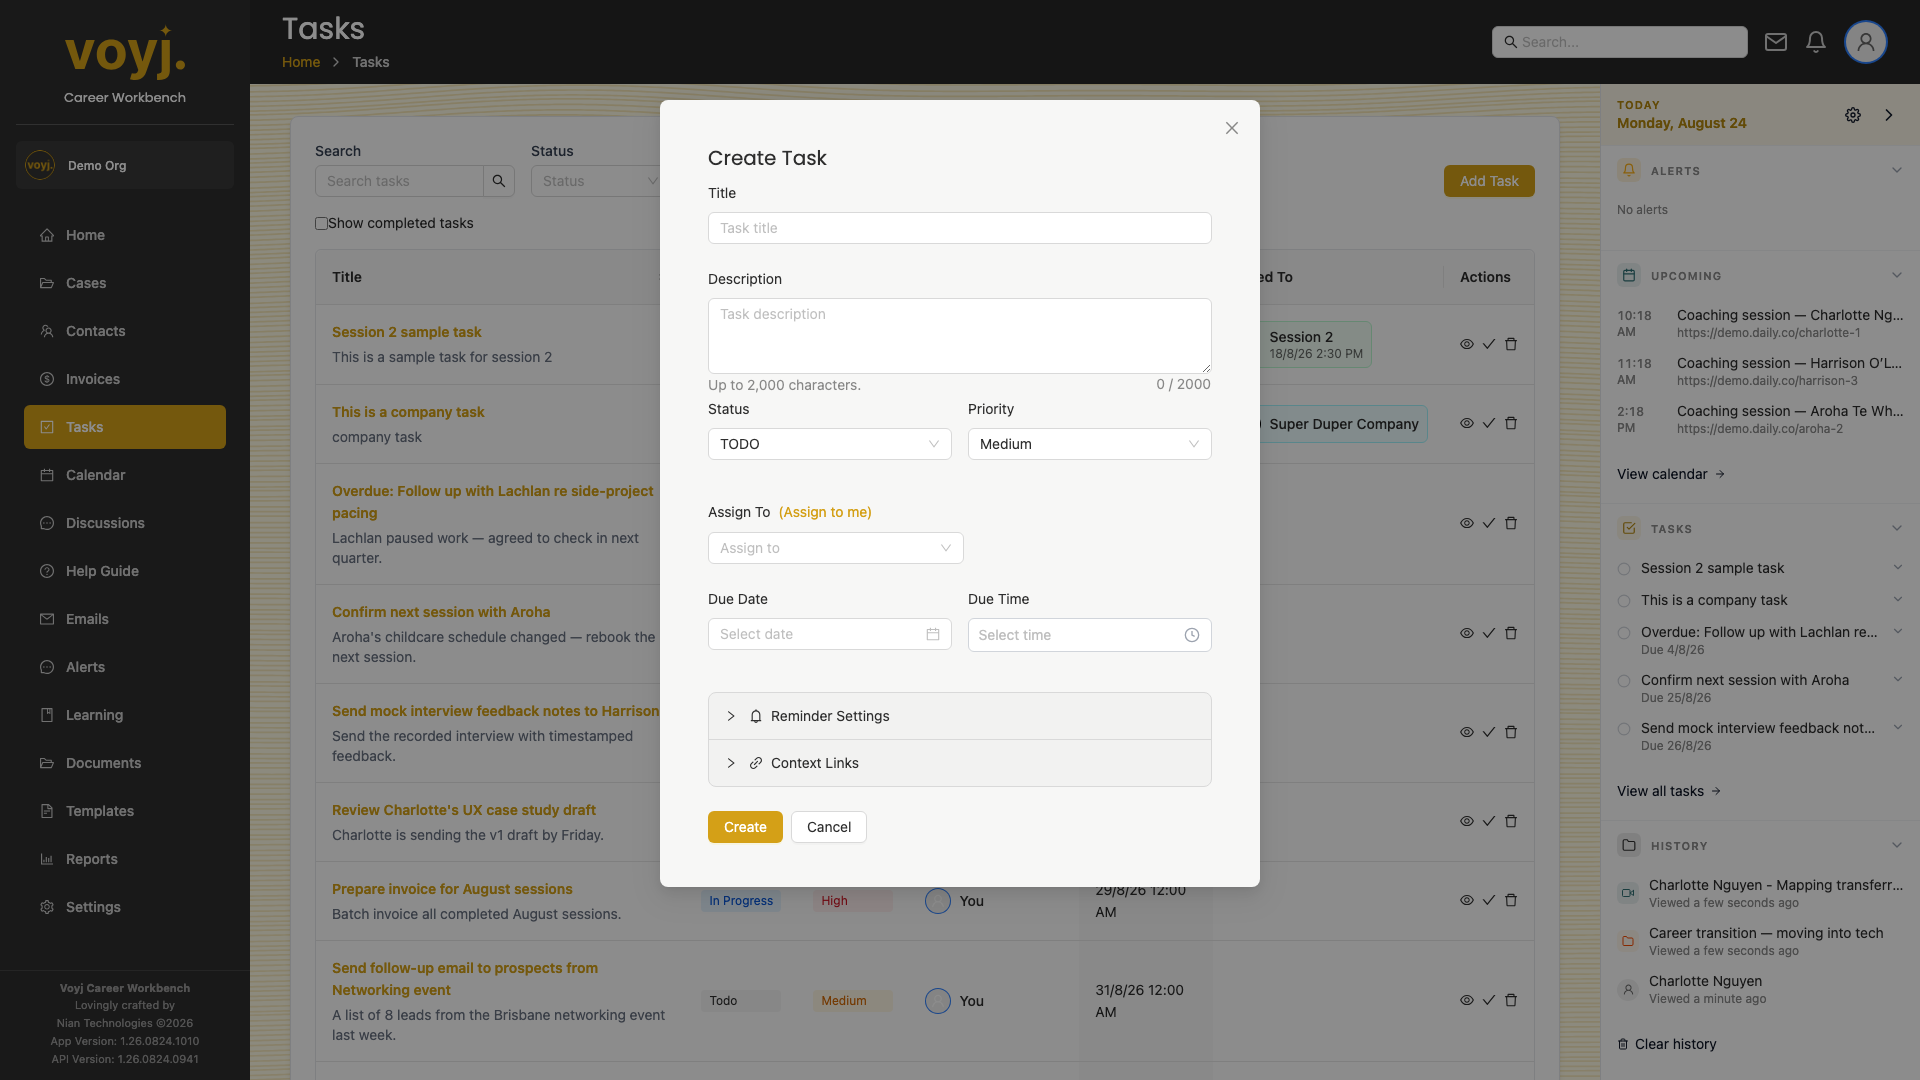Click Cancel in Create Task dialog
The width and height of the screenshot is (1920, 1080).
pyautogui.click(x=829, y=827)
